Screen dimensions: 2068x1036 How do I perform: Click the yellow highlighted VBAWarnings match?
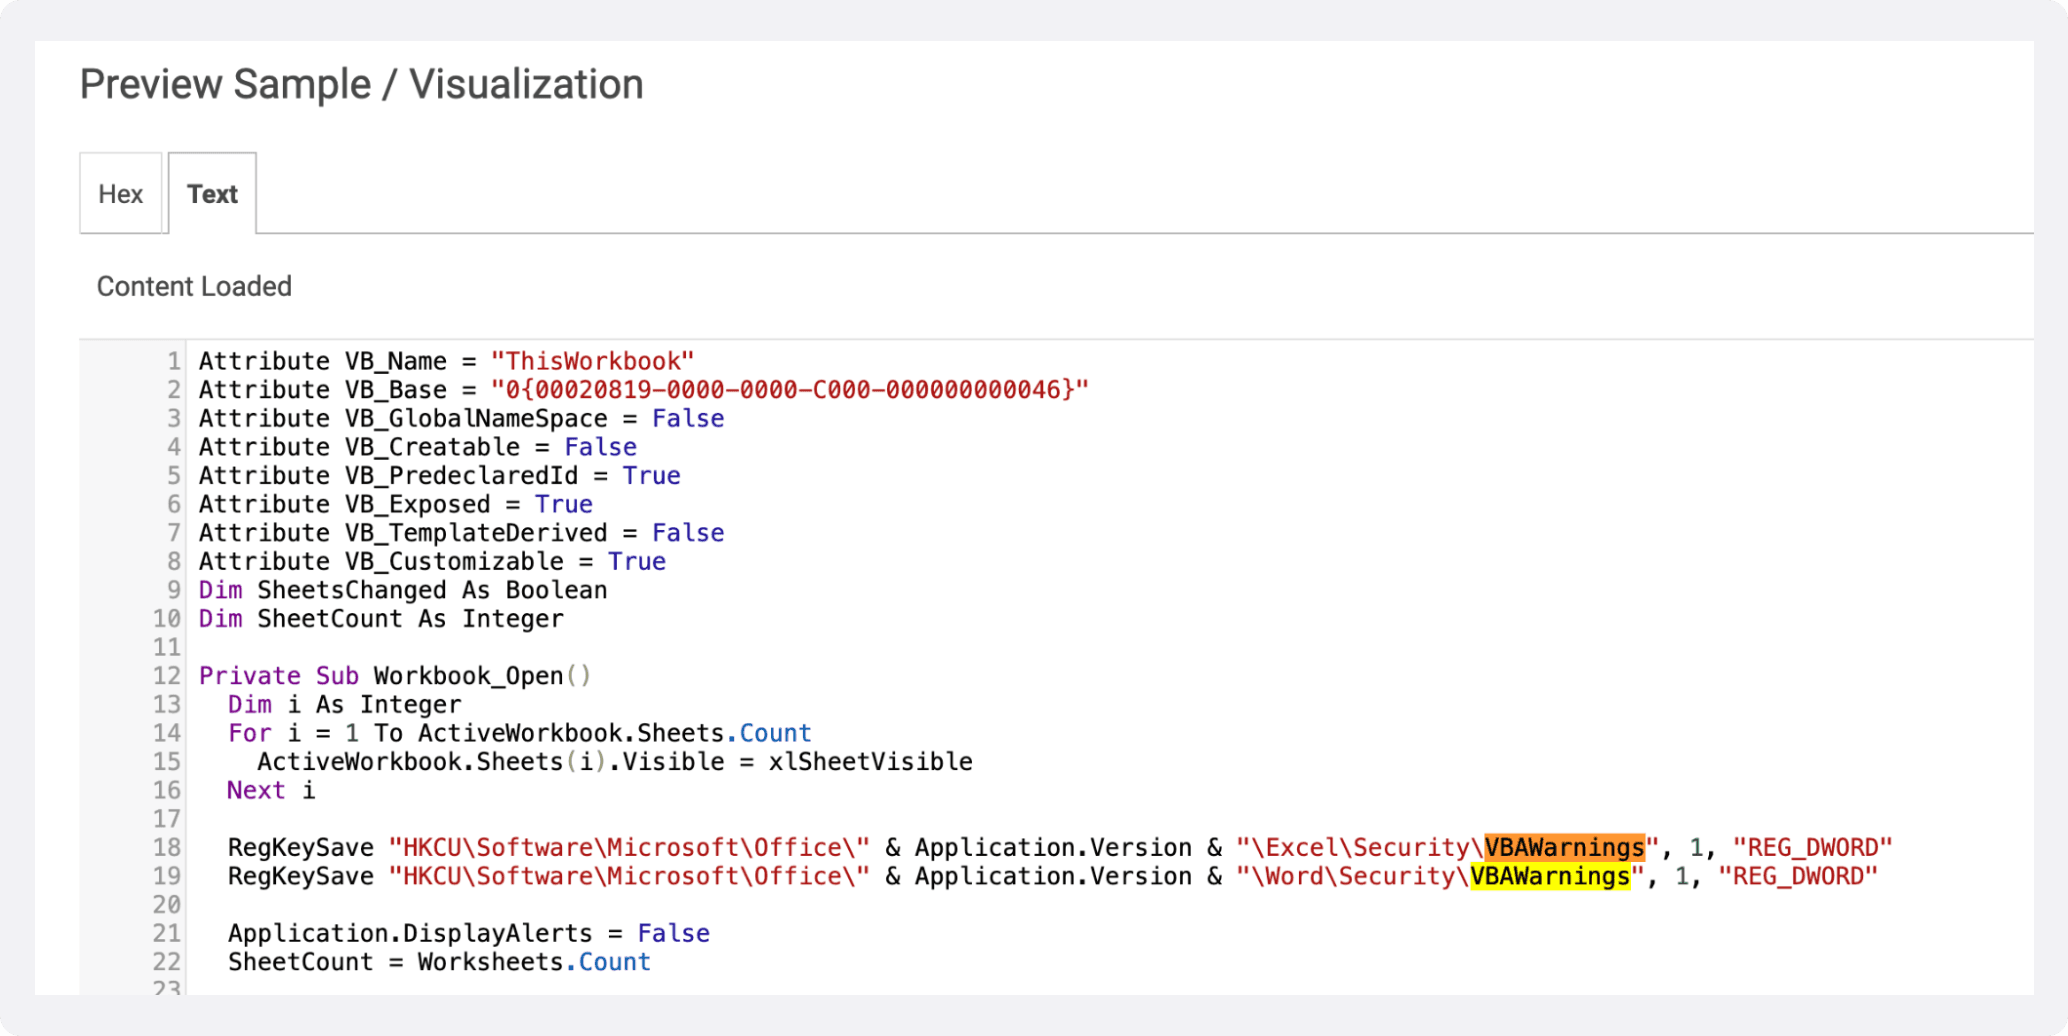tap(1549, 876)
